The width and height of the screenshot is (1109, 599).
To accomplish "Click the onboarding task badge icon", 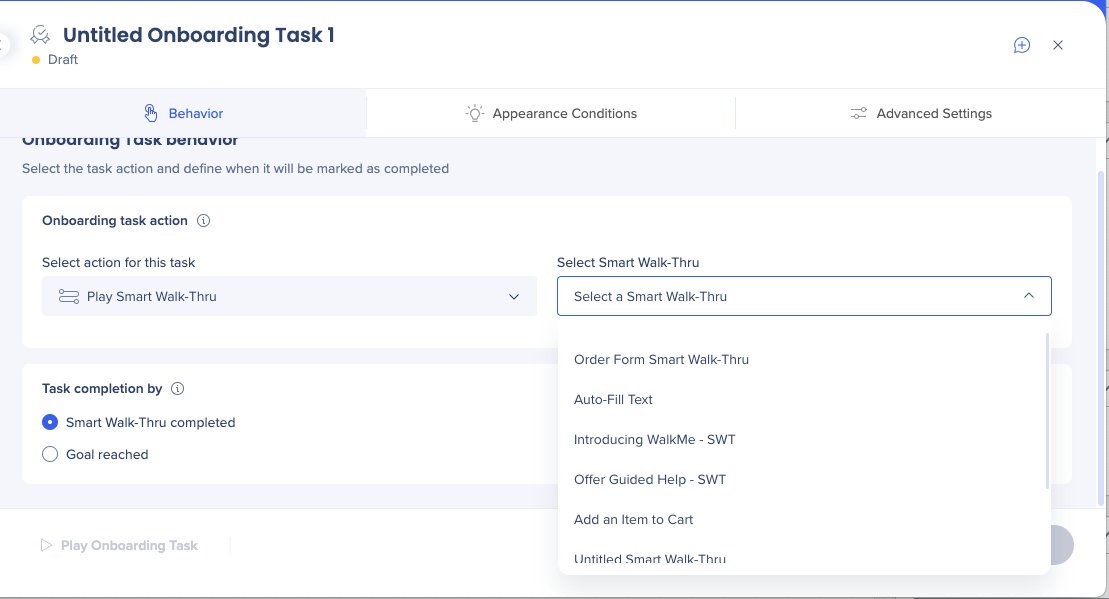I will pos(40,35).
